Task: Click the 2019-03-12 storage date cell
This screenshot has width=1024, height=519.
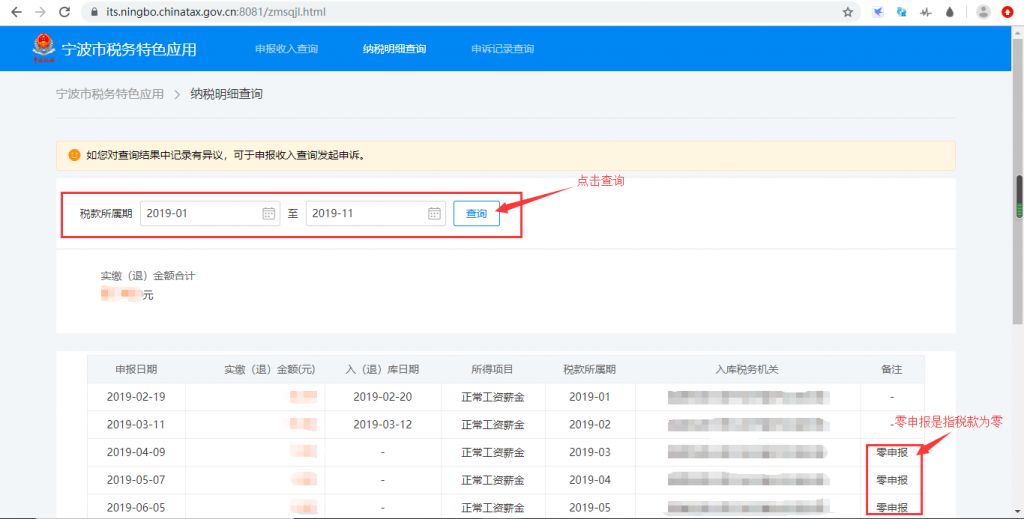Action: click(x=383, y=424)
